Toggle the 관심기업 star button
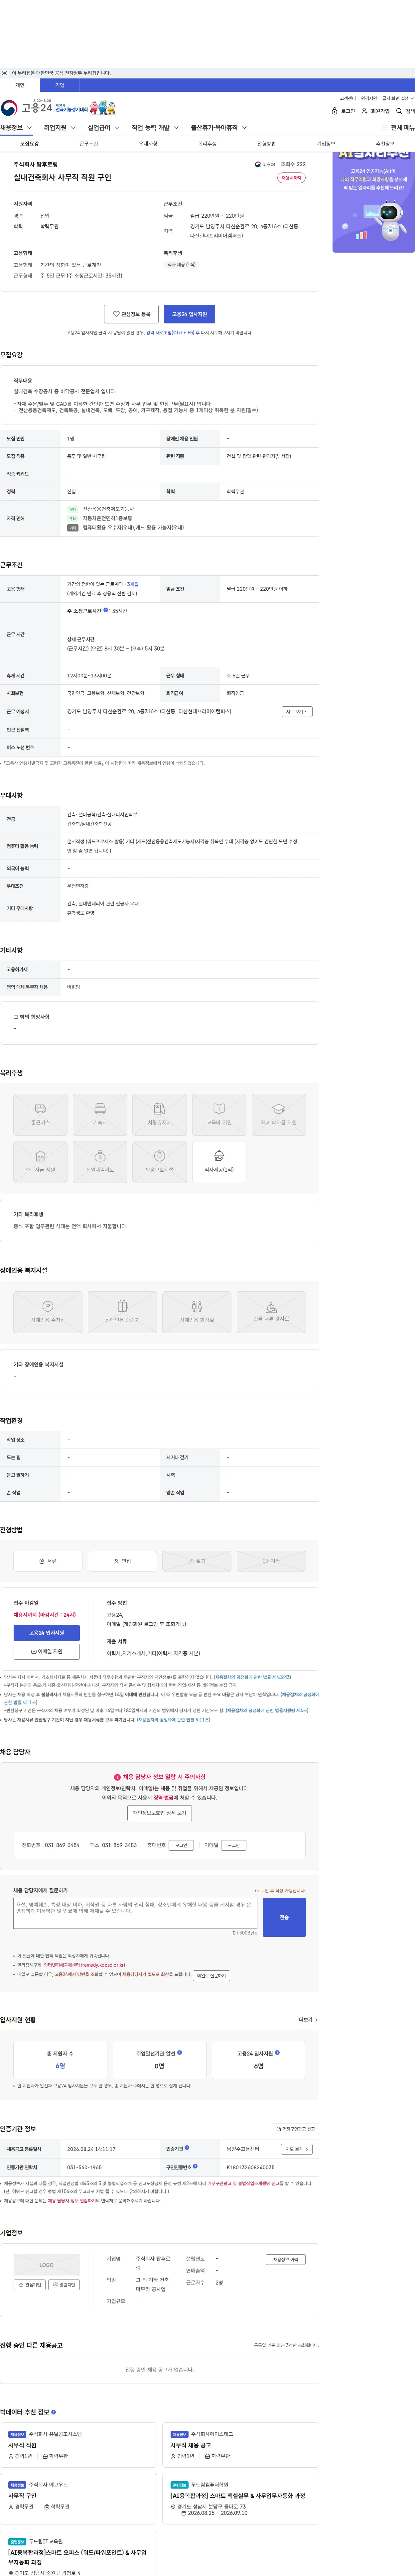The image size is (415, 2576). coord(29,2285)
